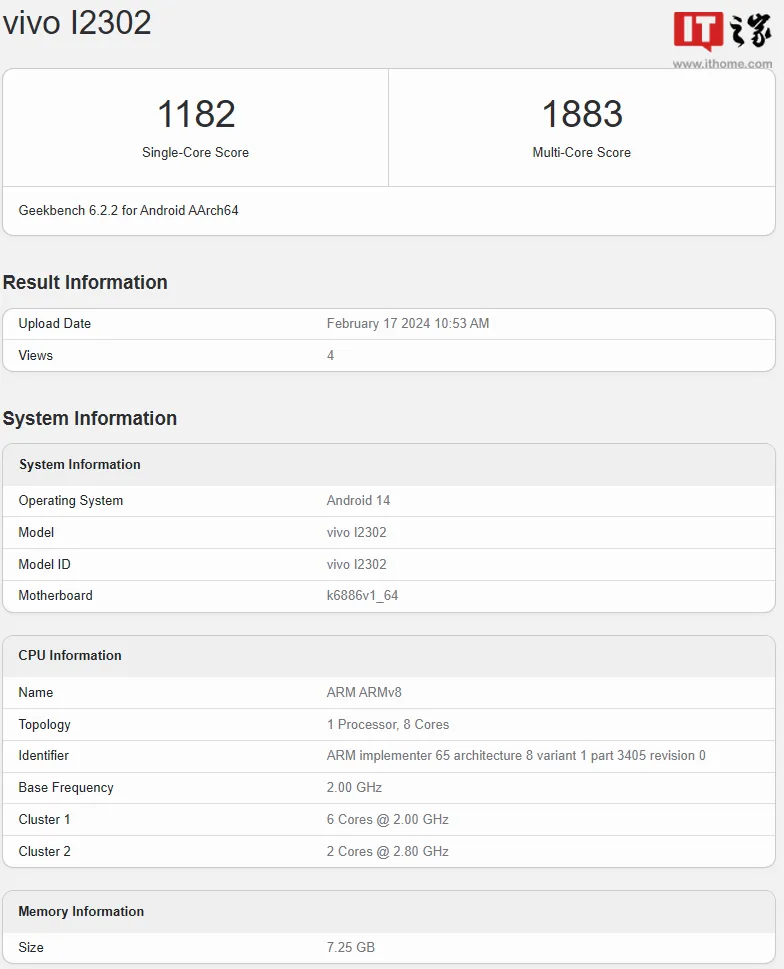Select the 1182 single-core score value
784x969 pixels.
(x=196, y=114)
